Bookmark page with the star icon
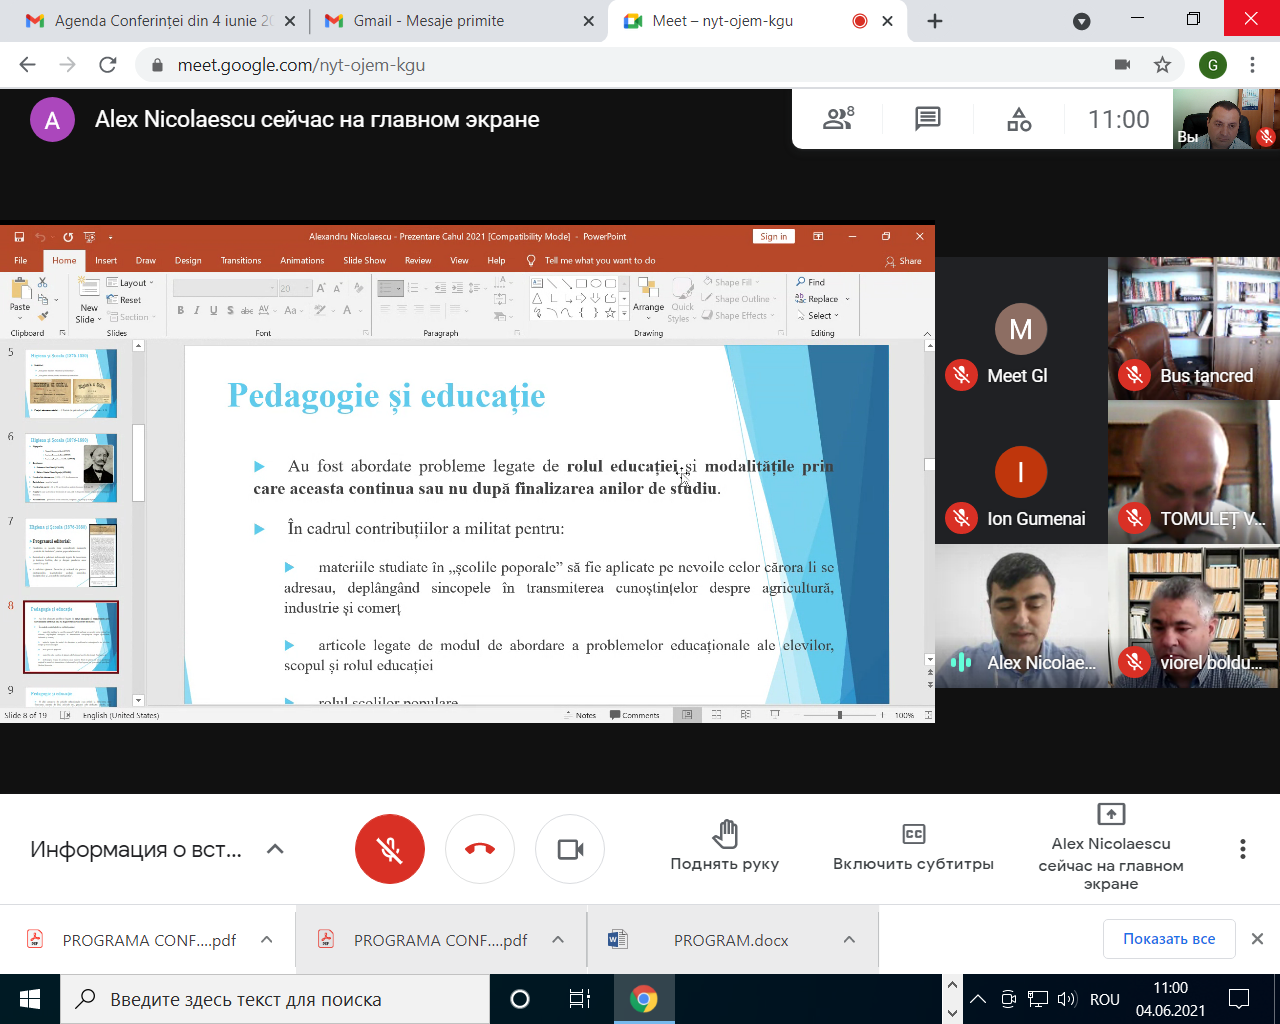The width and height of the screenshot is (1280, 1024). (1162, 65)
